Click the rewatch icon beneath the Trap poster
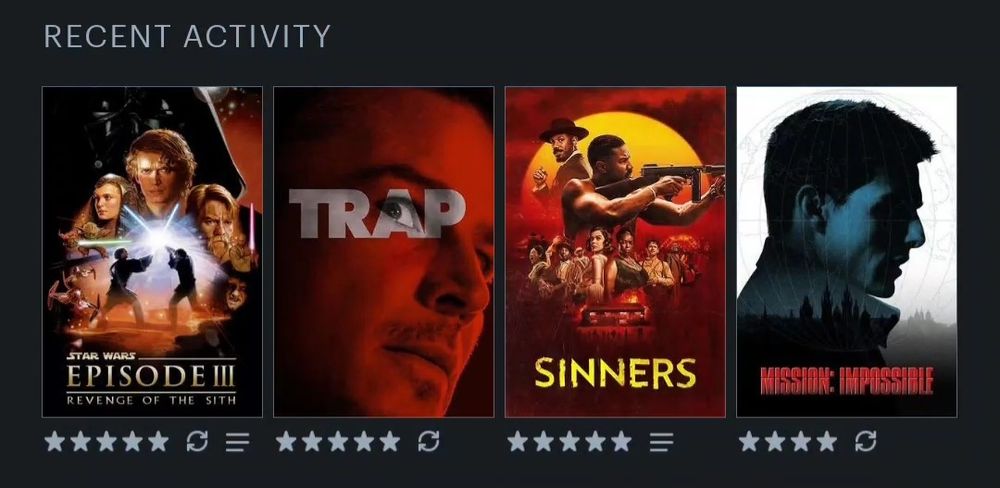 click(x=429, y=441)
